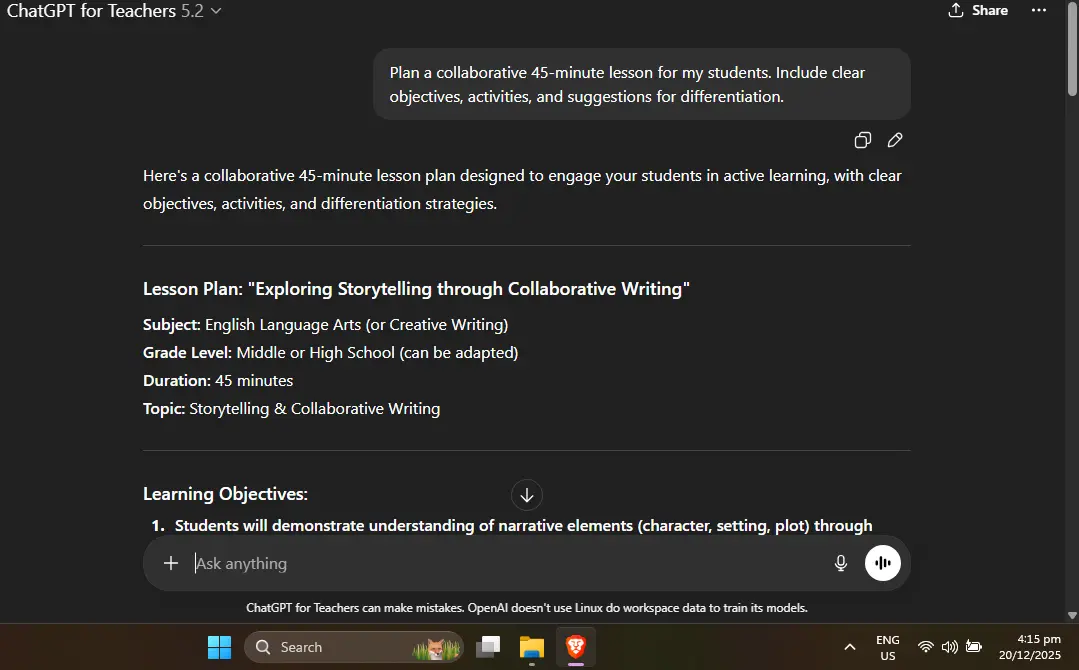Check battery status icon
1079x670 pixels.
tap(973, 647)
